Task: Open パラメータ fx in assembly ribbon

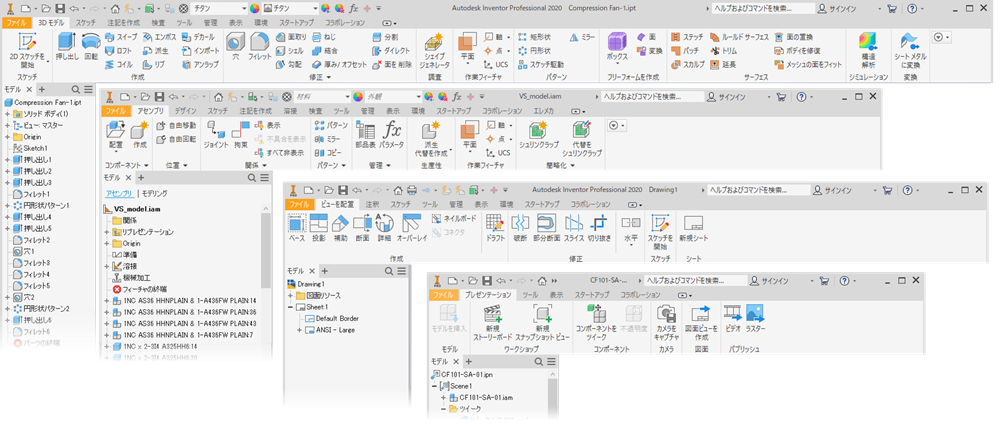Action: 392,135
